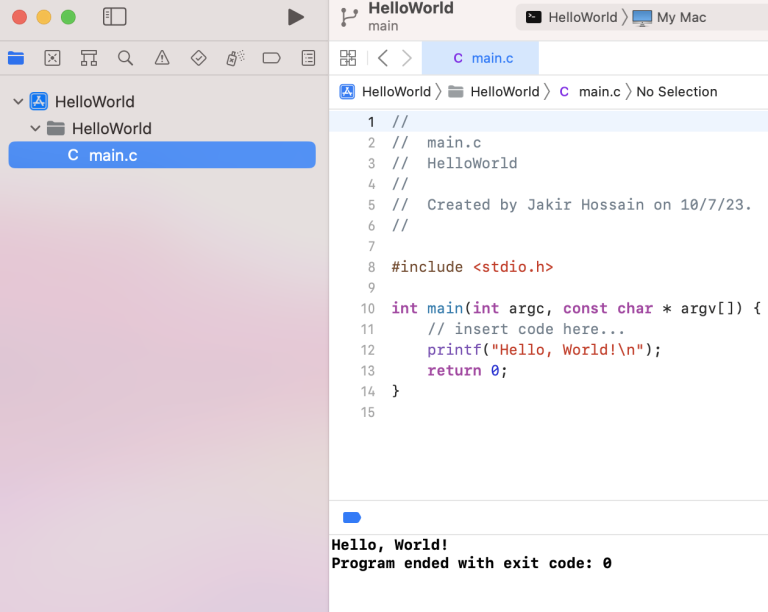Open the Report navigator
This screenshot has width=768, height=612.
point(308,58)
